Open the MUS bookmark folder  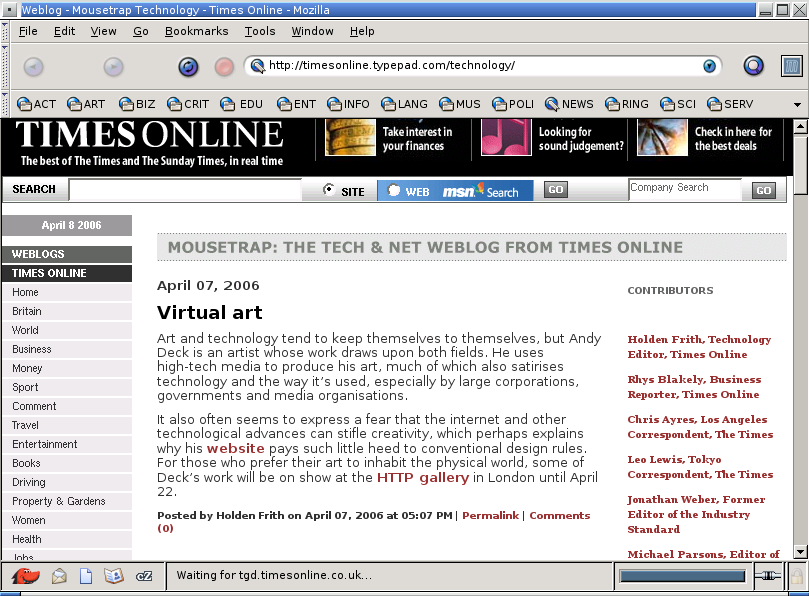pyautogui.click(x=460, y=104)
